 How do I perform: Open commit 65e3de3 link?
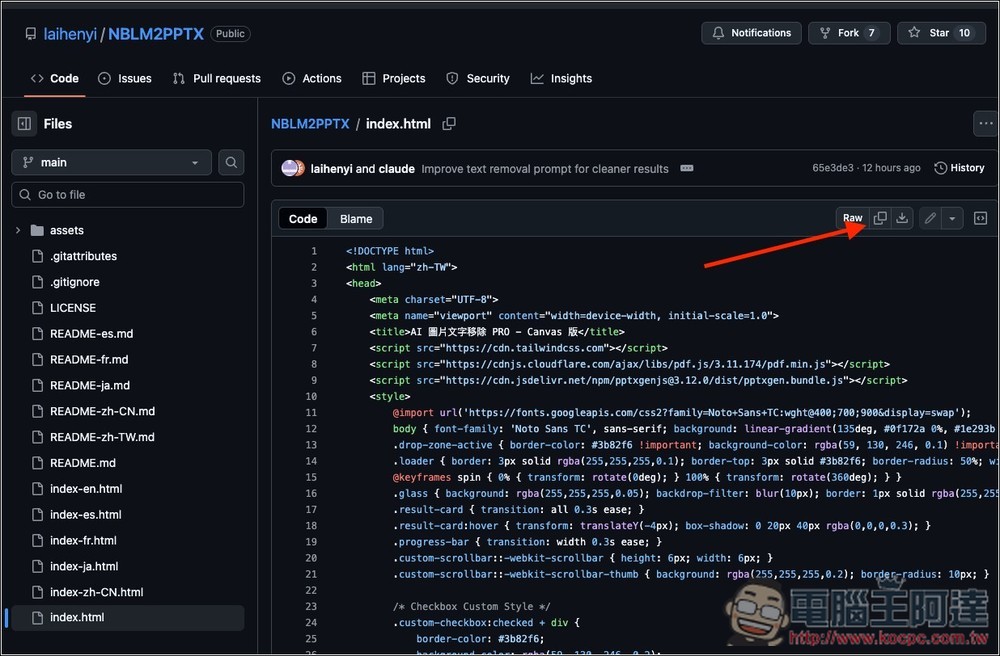(x=832, y=168)
